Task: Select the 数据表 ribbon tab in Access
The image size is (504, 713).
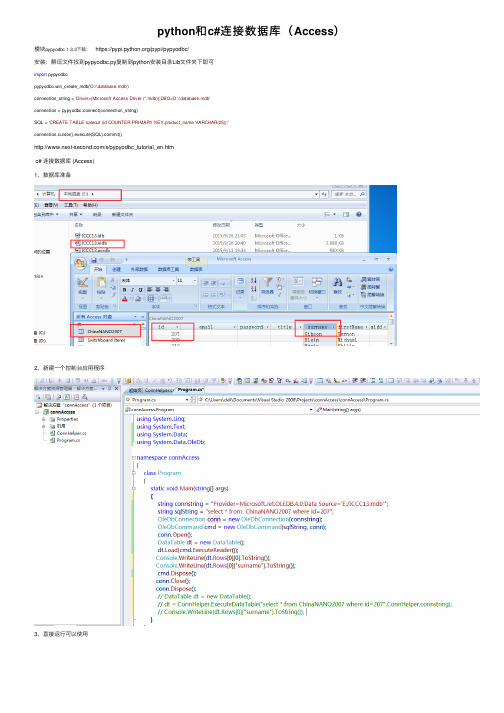Action: pos(196,269)
